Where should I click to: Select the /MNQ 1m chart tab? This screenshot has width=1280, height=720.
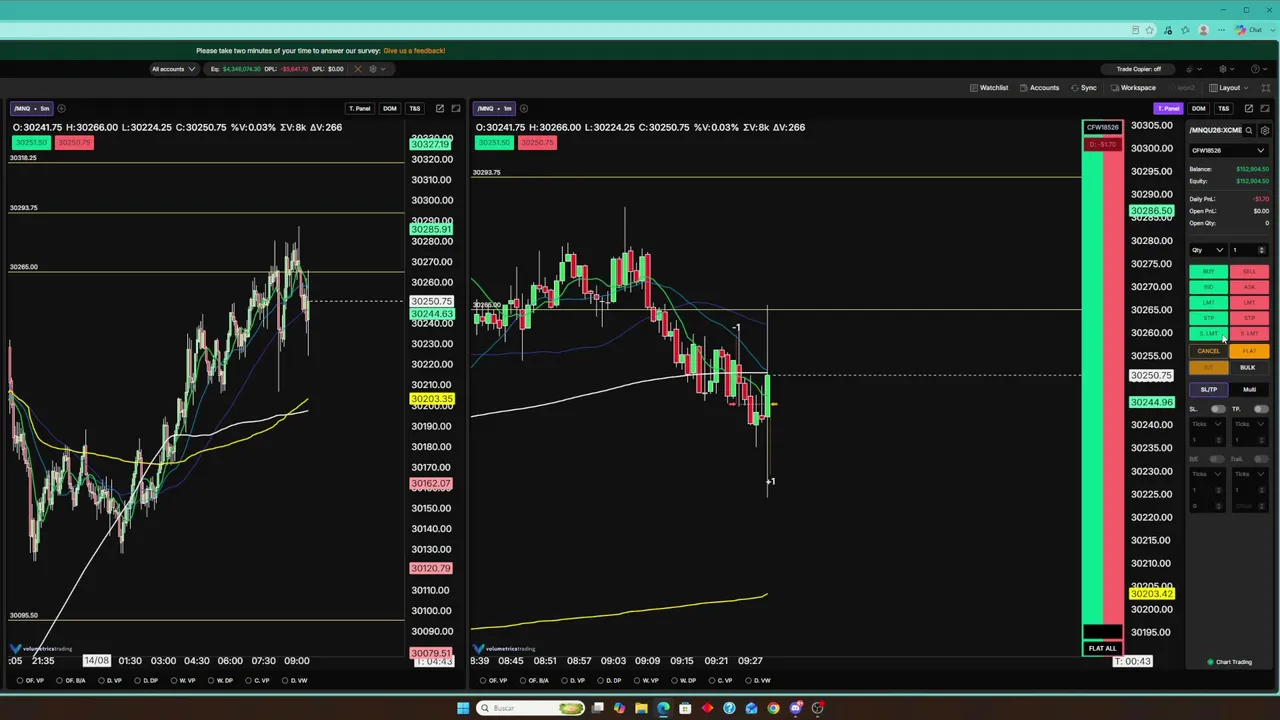tap(495, 108)
